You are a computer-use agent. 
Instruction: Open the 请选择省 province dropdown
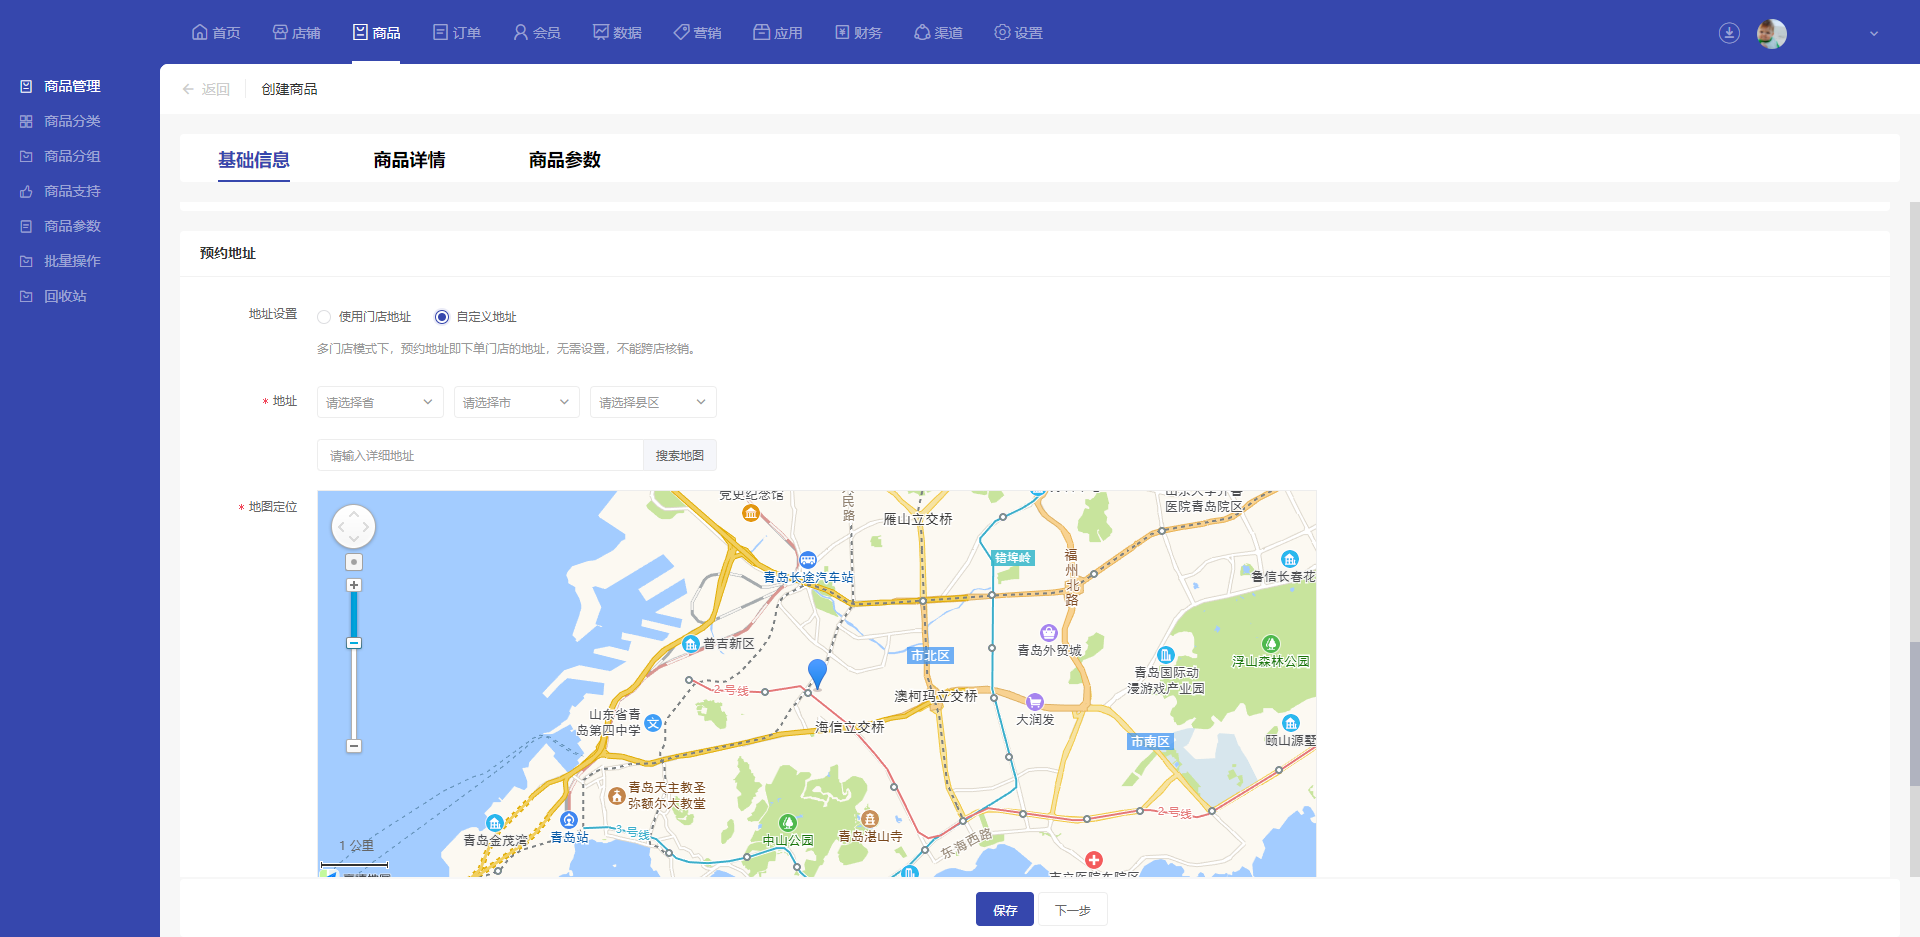click(380, 402)
